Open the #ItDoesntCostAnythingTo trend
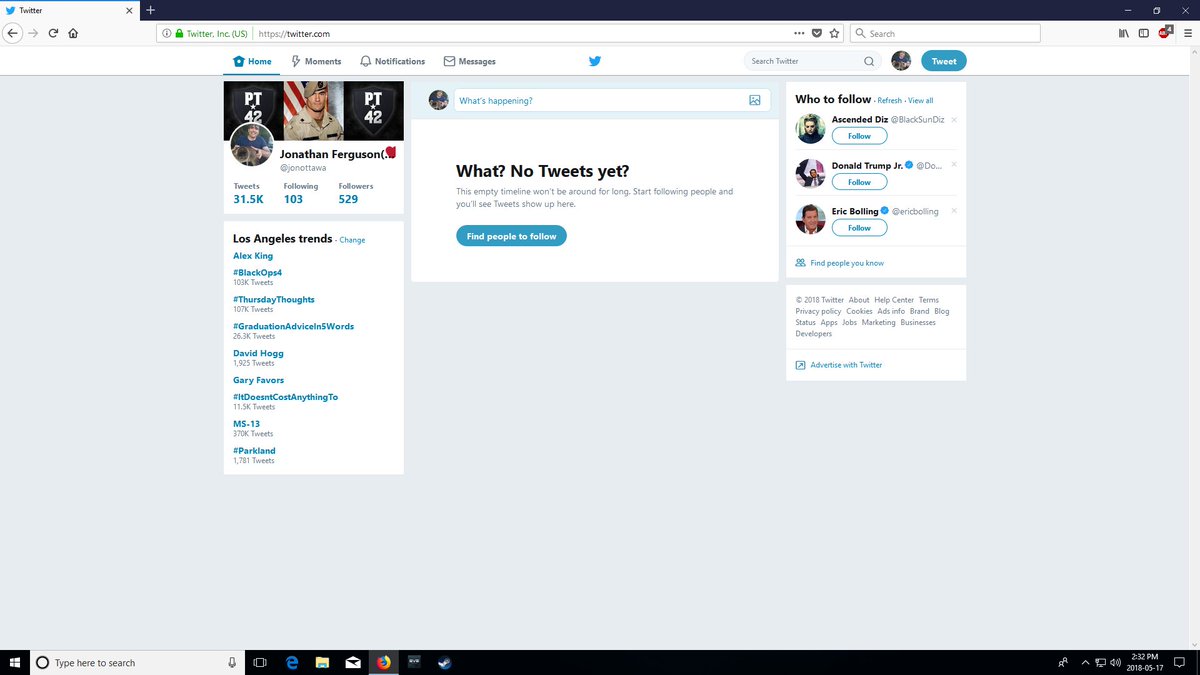The height and width of the screenshot is (675, 1200). (286, 397)
